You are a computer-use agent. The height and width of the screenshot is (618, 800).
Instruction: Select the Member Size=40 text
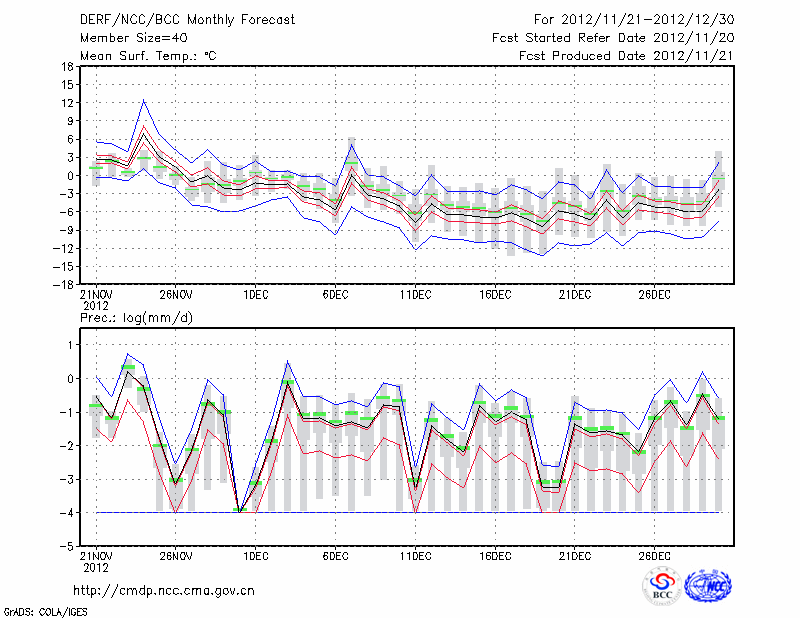130,37
